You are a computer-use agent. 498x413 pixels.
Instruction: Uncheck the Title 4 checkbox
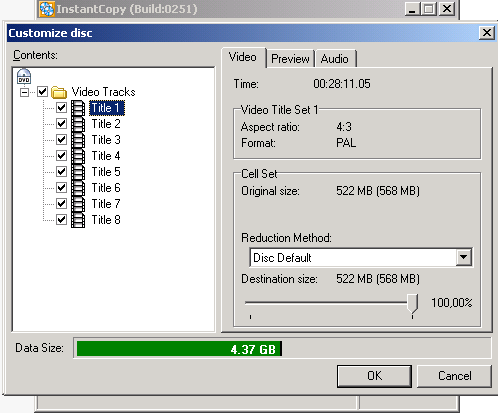pos(62,156)
